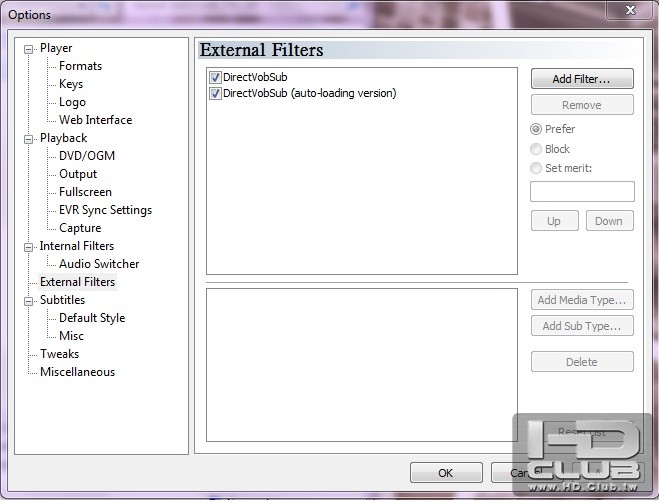
Task: Click the Remove filter button
Action: pyautogui.click(x=582, y=105)
